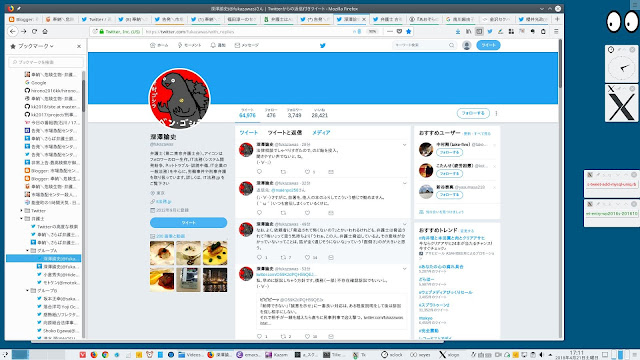Open the emacs entry in the taskbar
Image resolution: width=640 pixels, height=360 pixels.
[248, 355]
